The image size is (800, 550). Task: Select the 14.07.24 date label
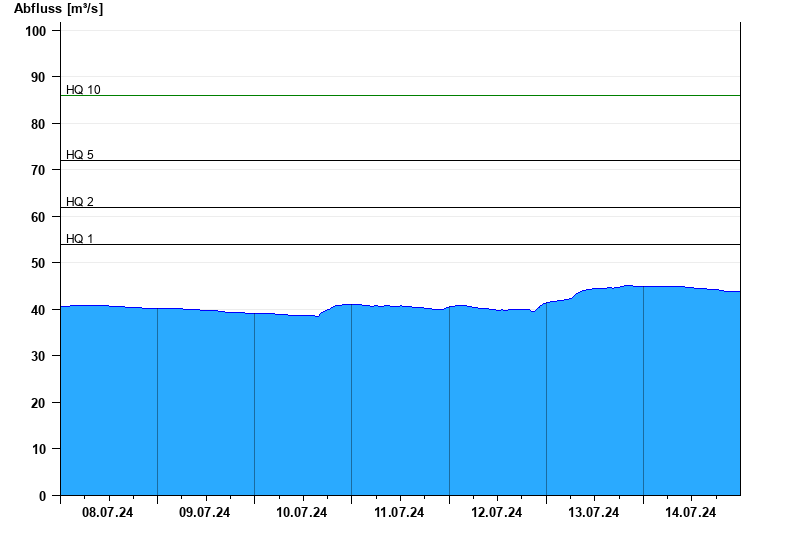691,513
